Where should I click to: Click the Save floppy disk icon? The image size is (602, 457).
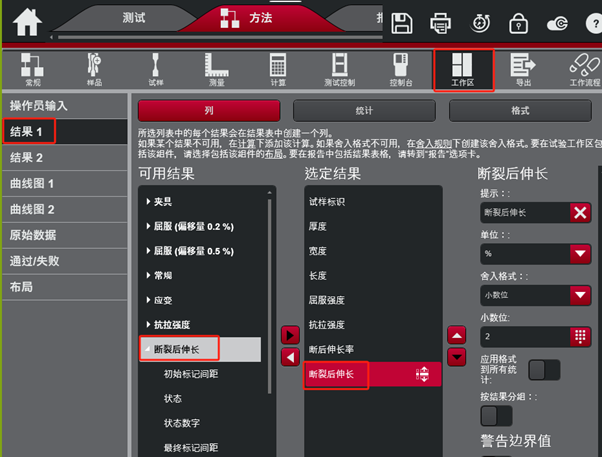(x=402, y=22)
